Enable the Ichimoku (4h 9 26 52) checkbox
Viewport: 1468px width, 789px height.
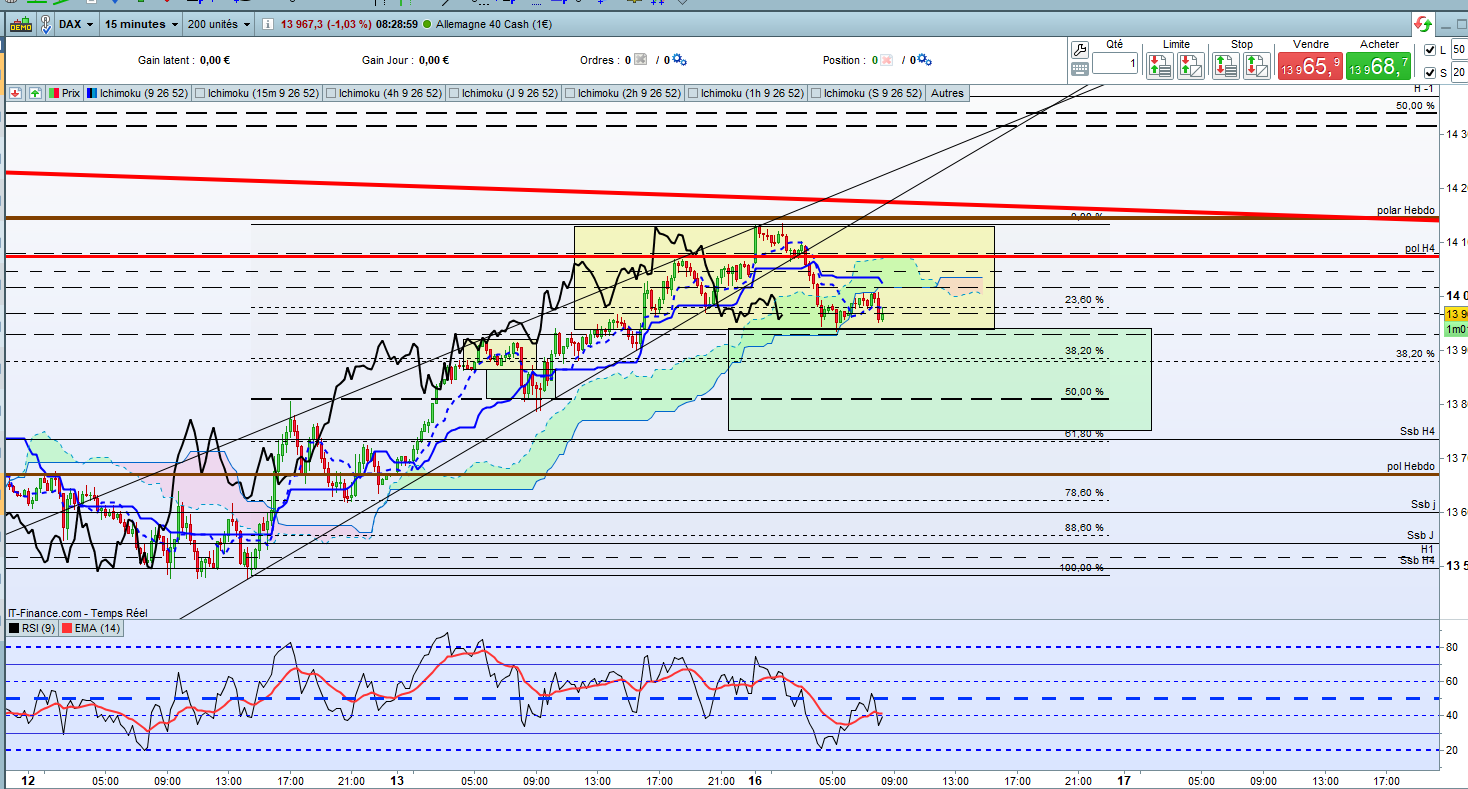[330, 93]
